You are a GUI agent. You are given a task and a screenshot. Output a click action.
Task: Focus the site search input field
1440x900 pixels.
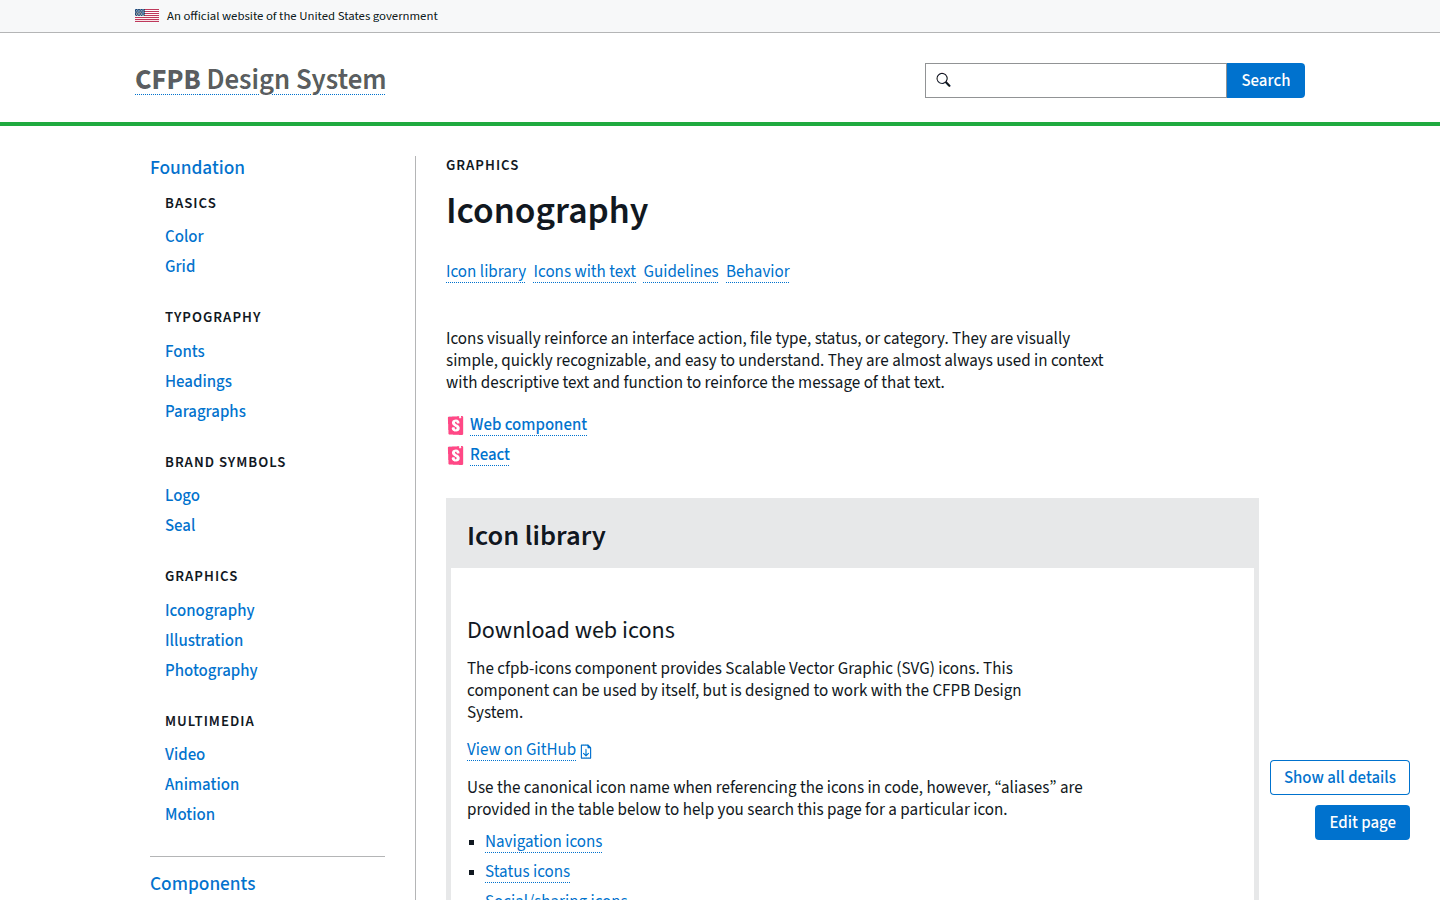[x=1076, y=81]
